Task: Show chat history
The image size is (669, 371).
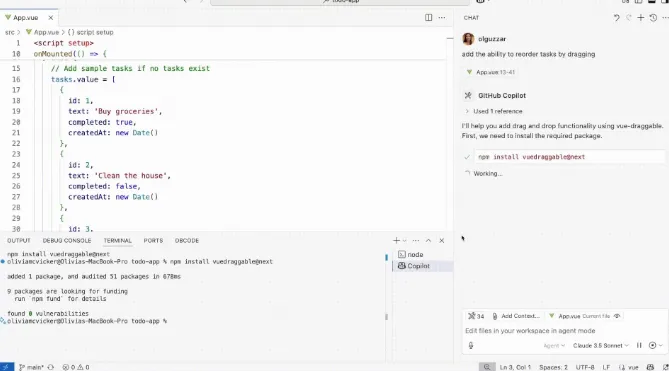Action: [x=653, y=17]
